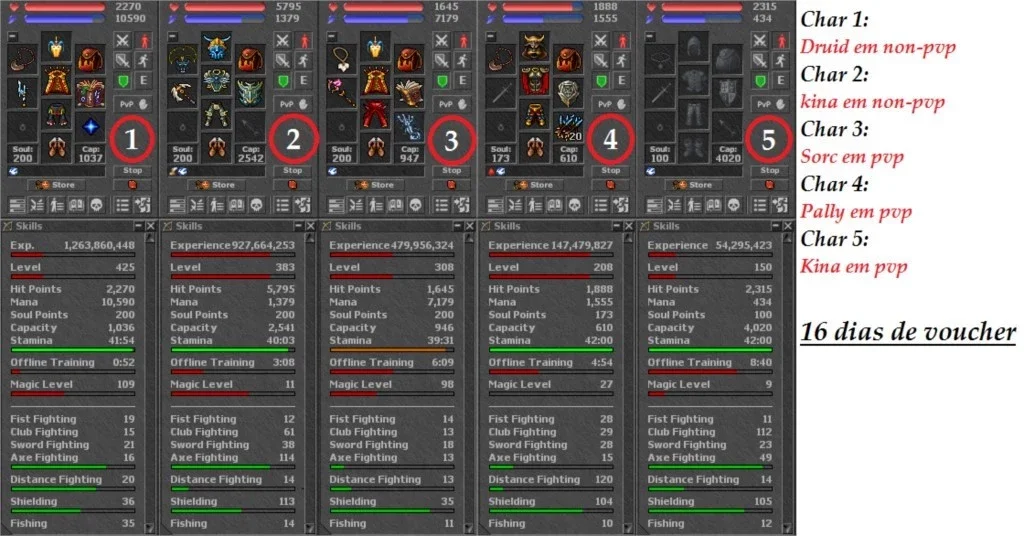Viewport: 1024px width, 536px height.
Task: Toggle PvP mode in Cap 4020 panel
Action: point(770,104)
